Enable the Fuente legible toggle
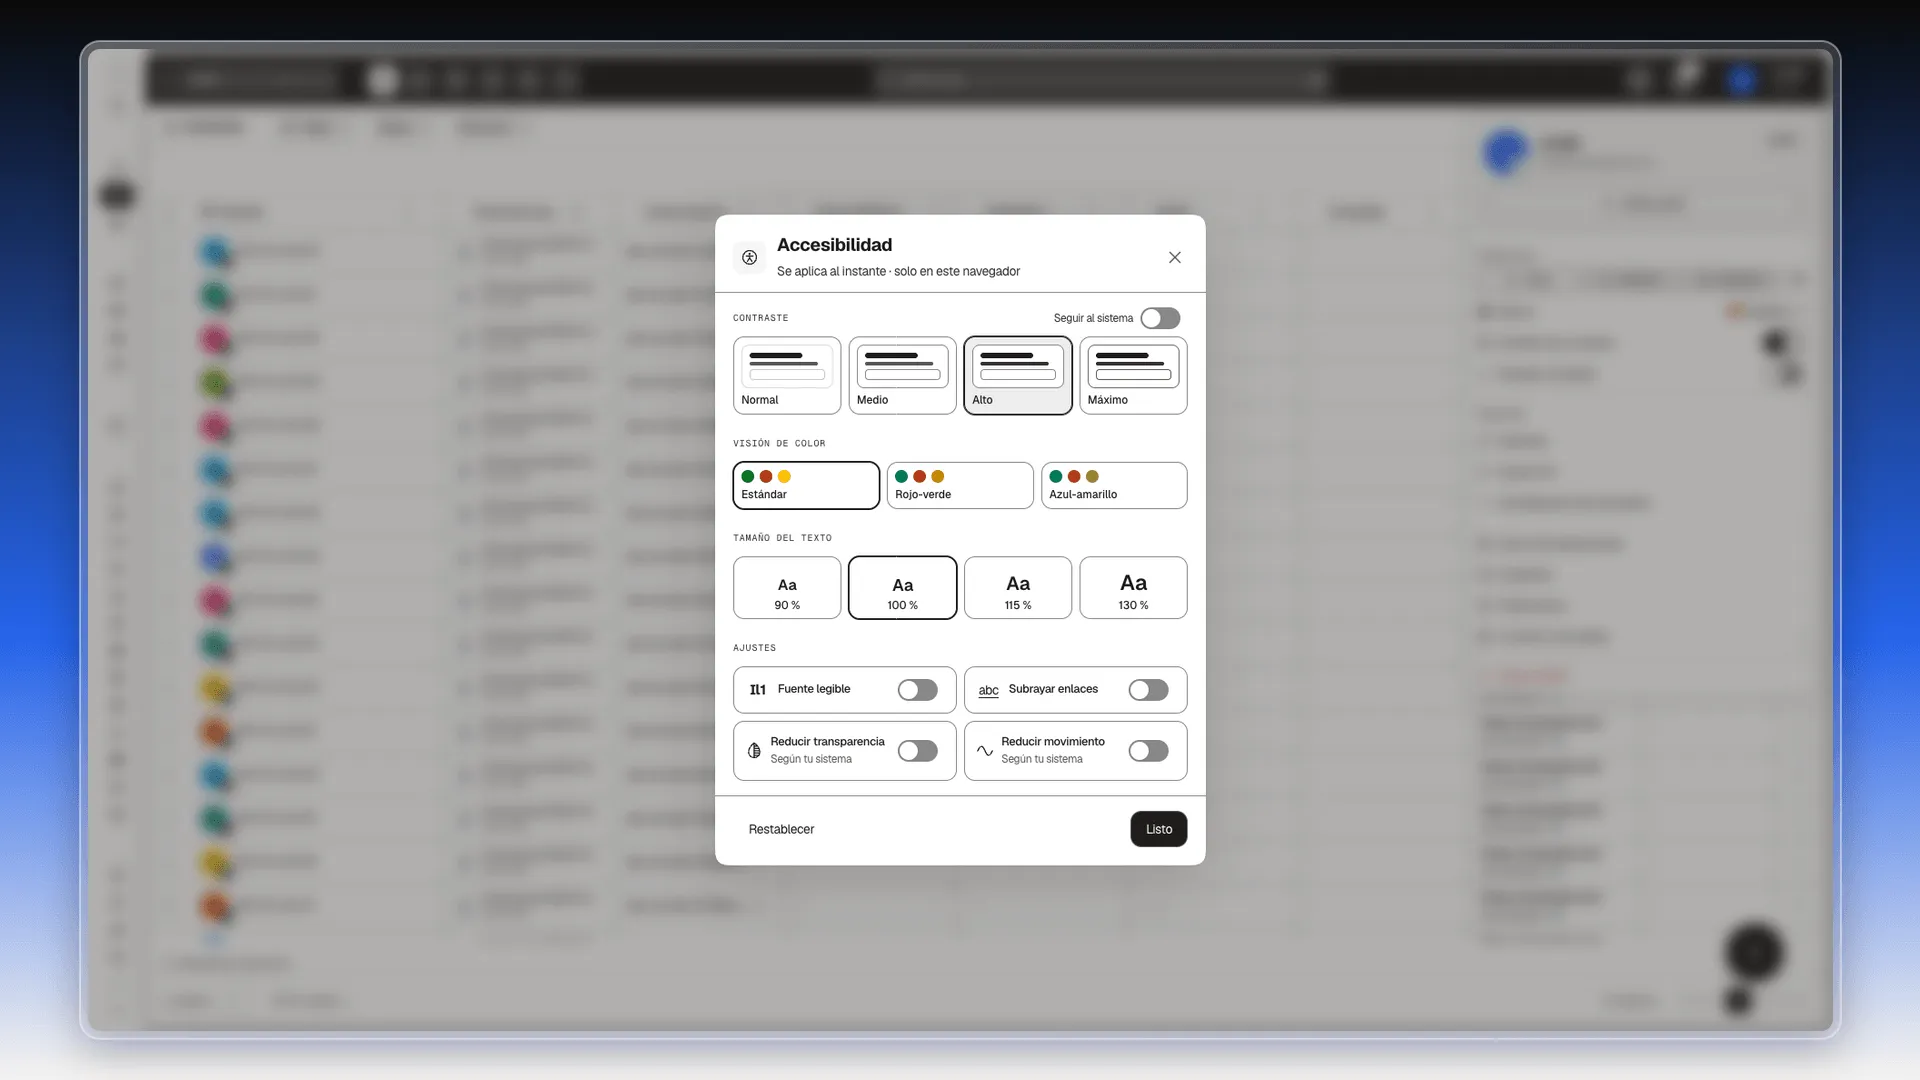 [917, 690]
